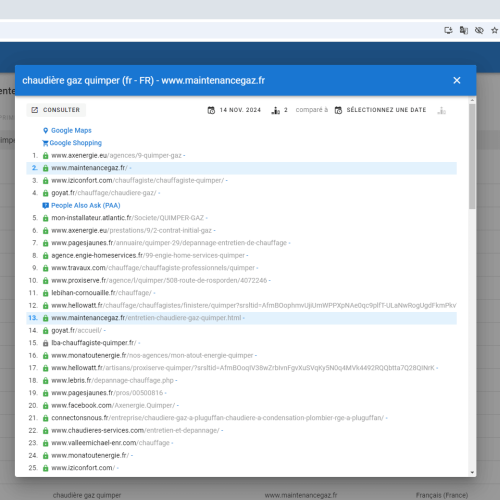Screen dimensions: 500x500
Task: Click the crossed-out eye icon in address bar
Action: 479,30
